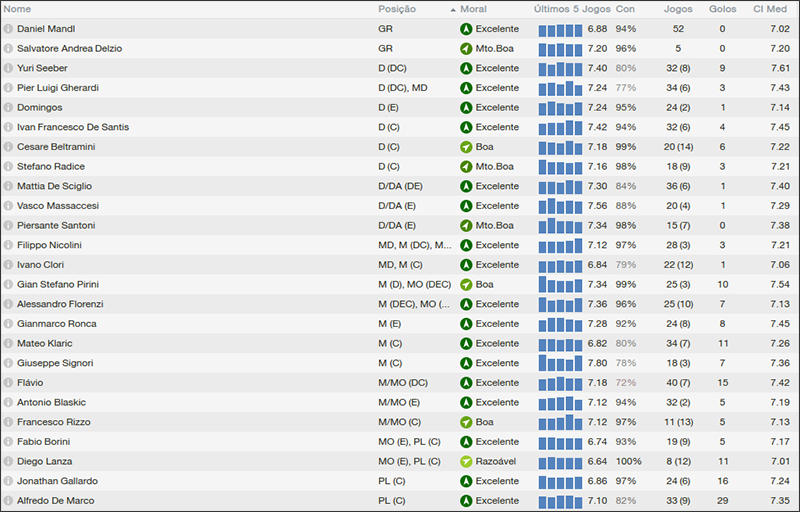Sort table by Nome column header
Viewport: 800px width, 512px height.
(x=18, y=9)
